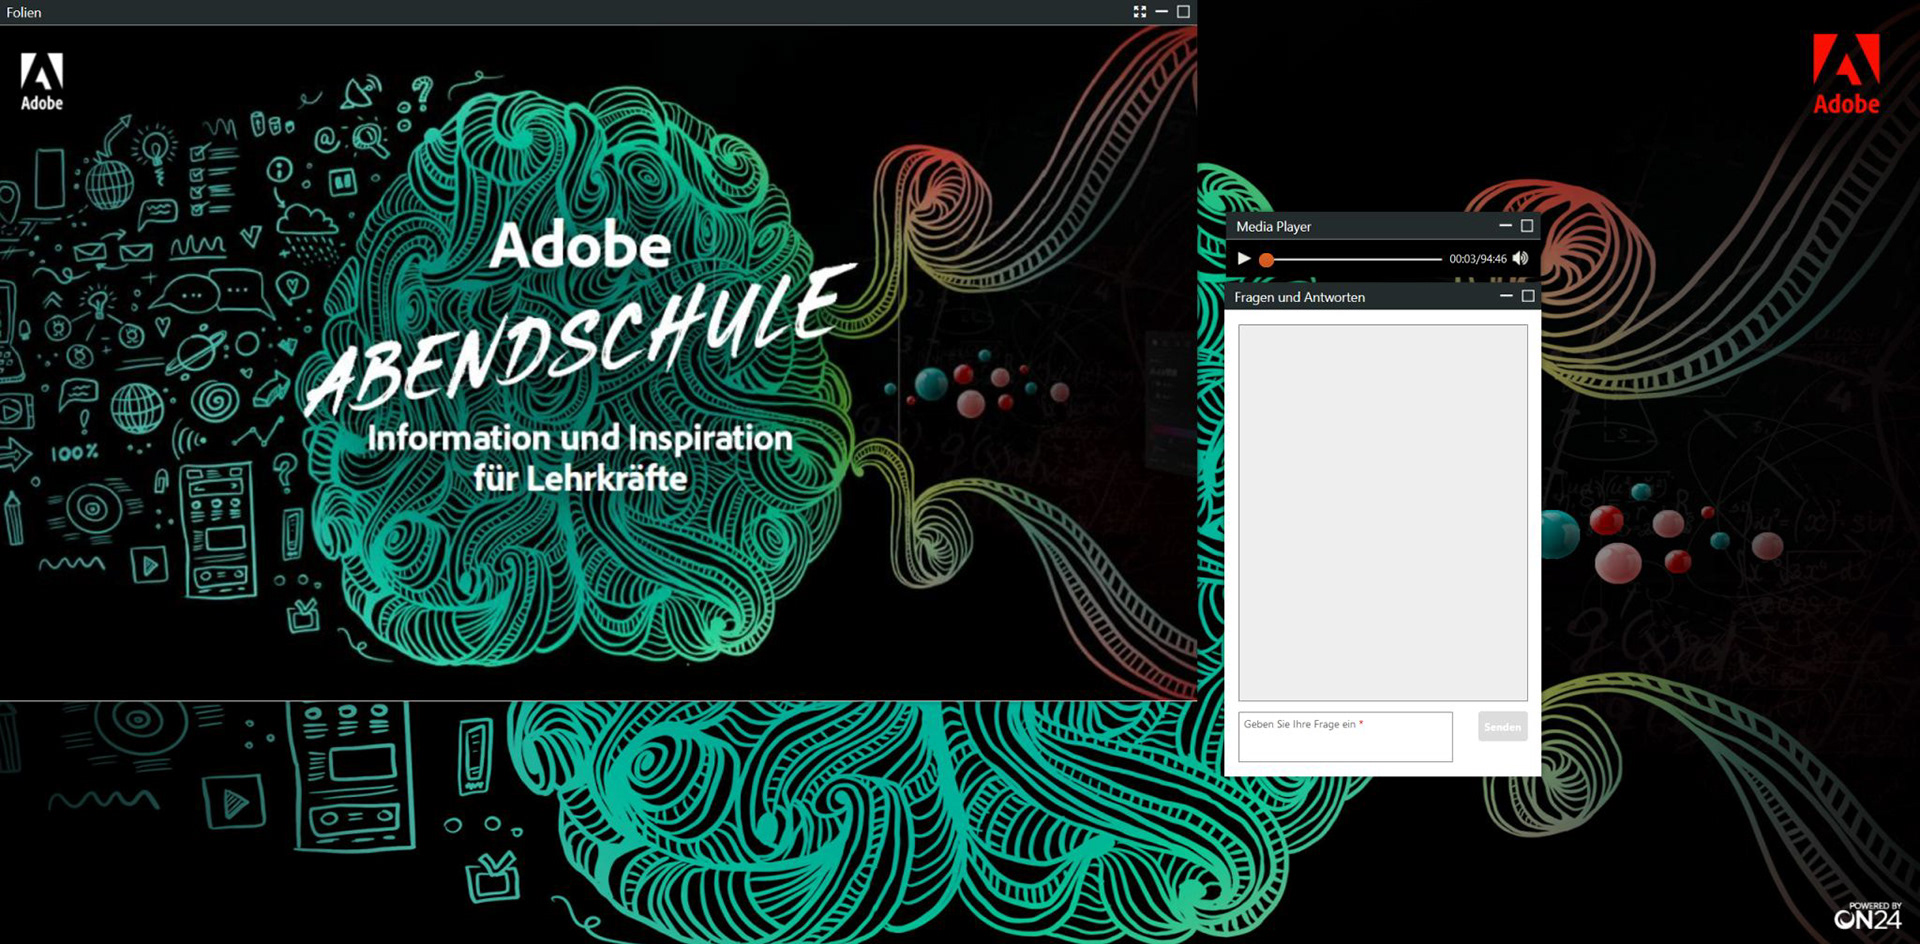Click the orange playback position handle
The image size is (1920, 944).
tap(1266, 259)
